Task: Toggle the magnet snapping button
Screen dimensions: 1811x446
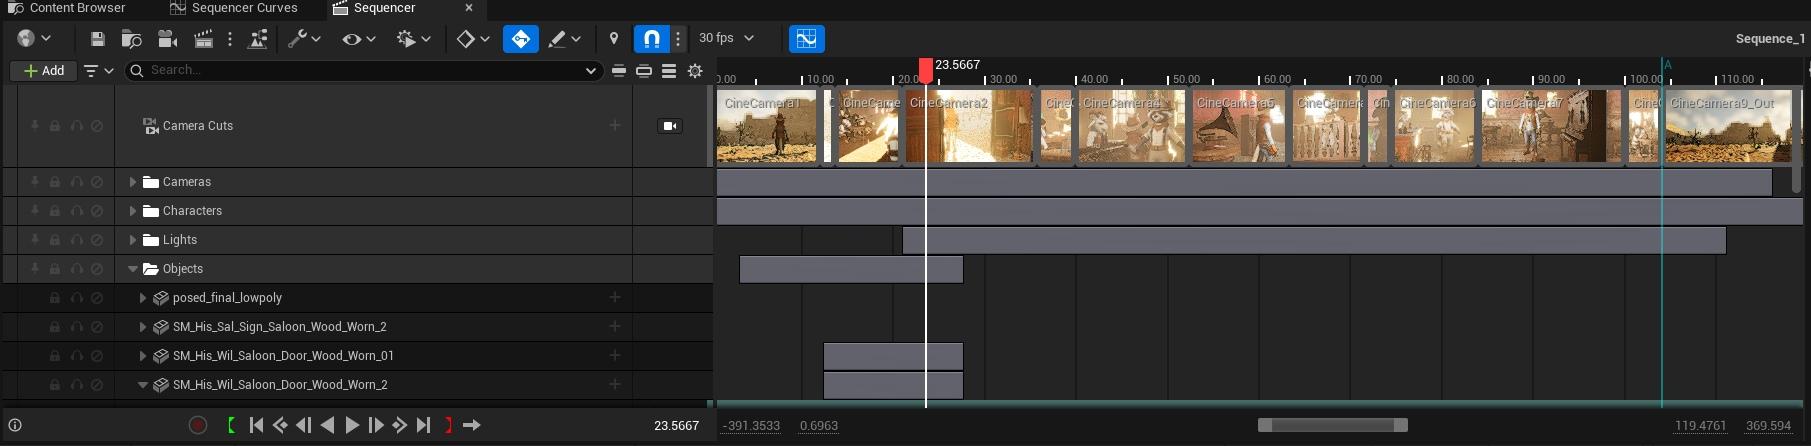Action: 651,39
